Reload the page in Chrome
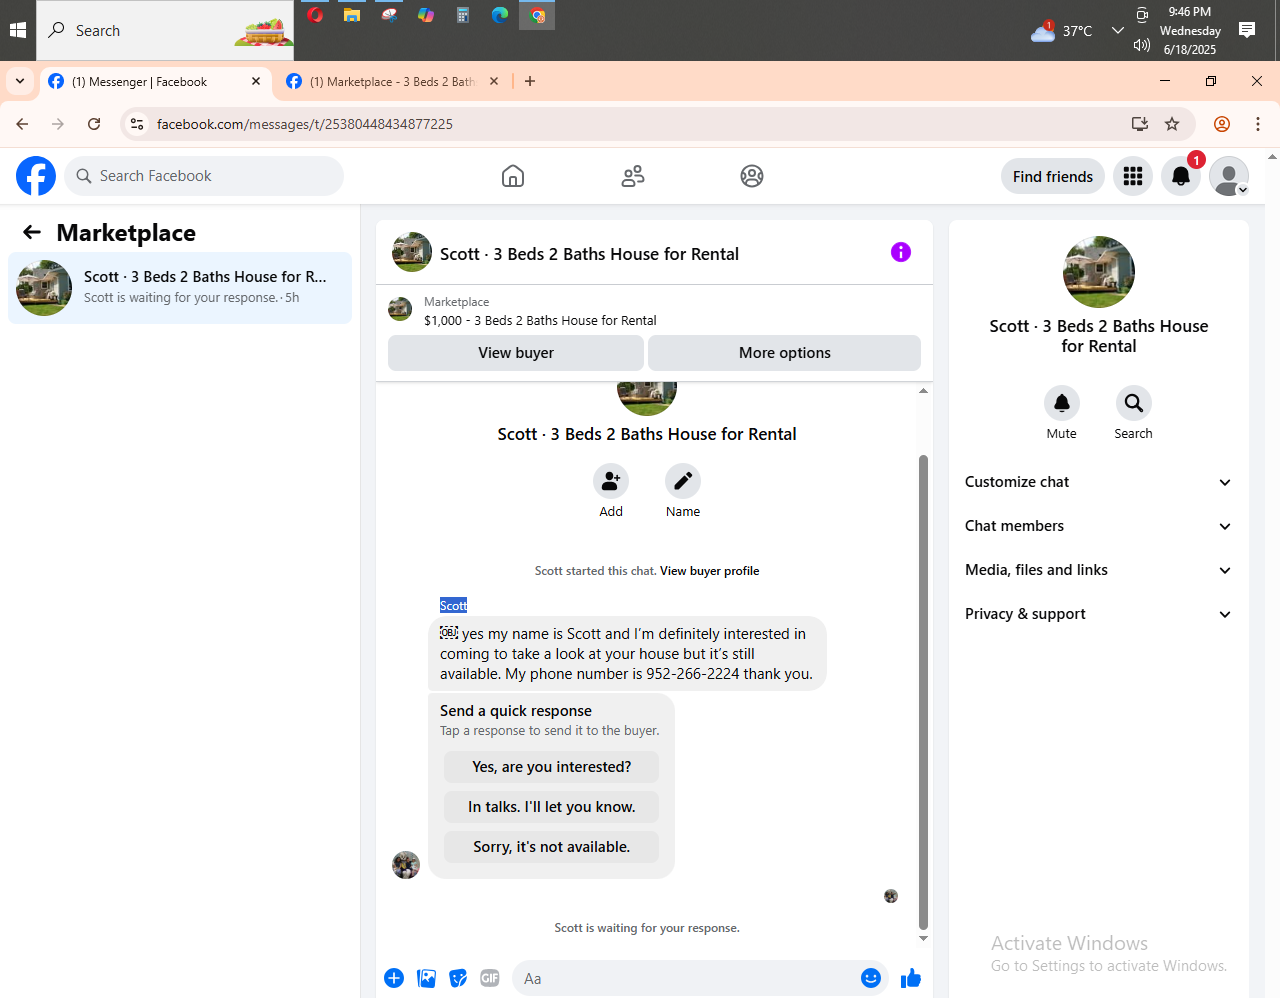Screen dimensions: 1280x998 click(x=94, y=124)
